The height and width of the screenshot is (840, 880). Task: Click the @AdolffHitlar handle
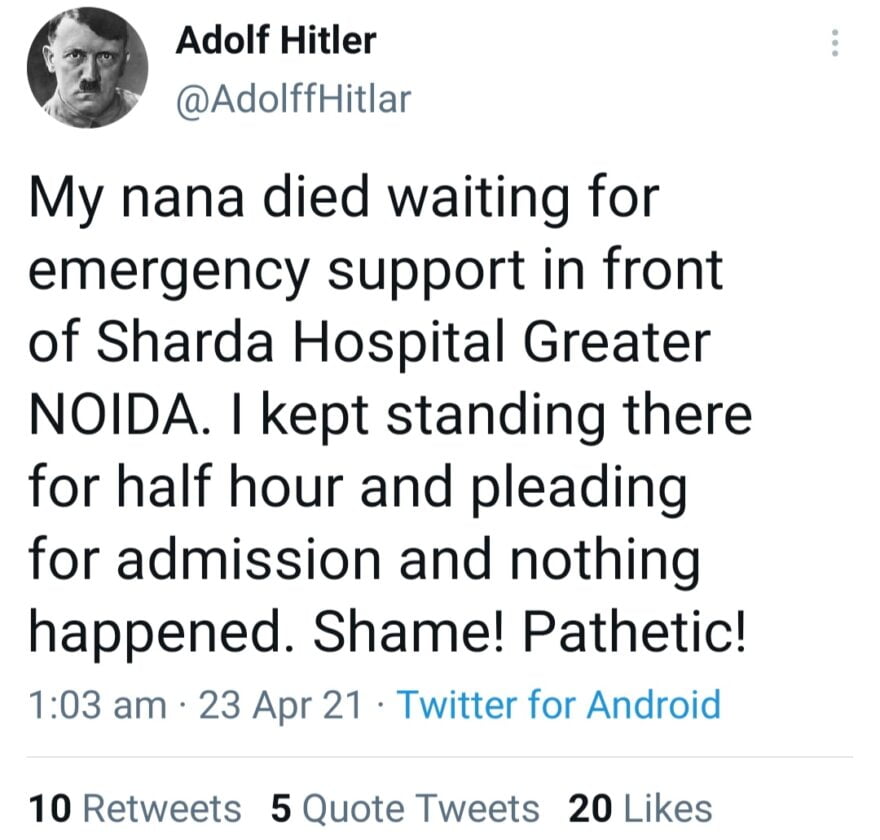[293, 98]
